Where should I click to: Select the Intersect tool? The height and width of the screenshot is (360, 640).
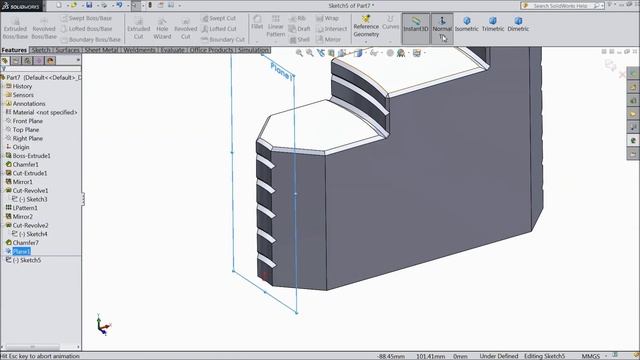(x=331, y=29)
